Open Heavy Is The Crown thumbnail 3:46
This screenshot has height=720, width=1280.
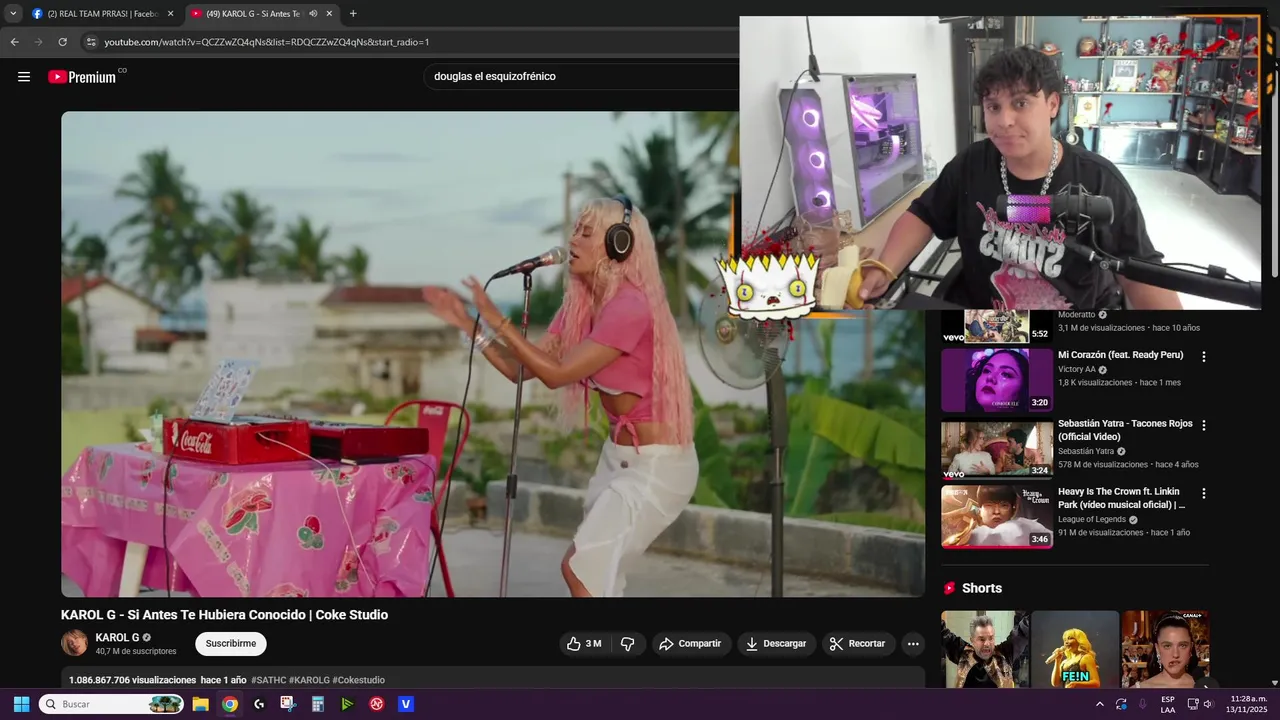click(x=997, y=517)
